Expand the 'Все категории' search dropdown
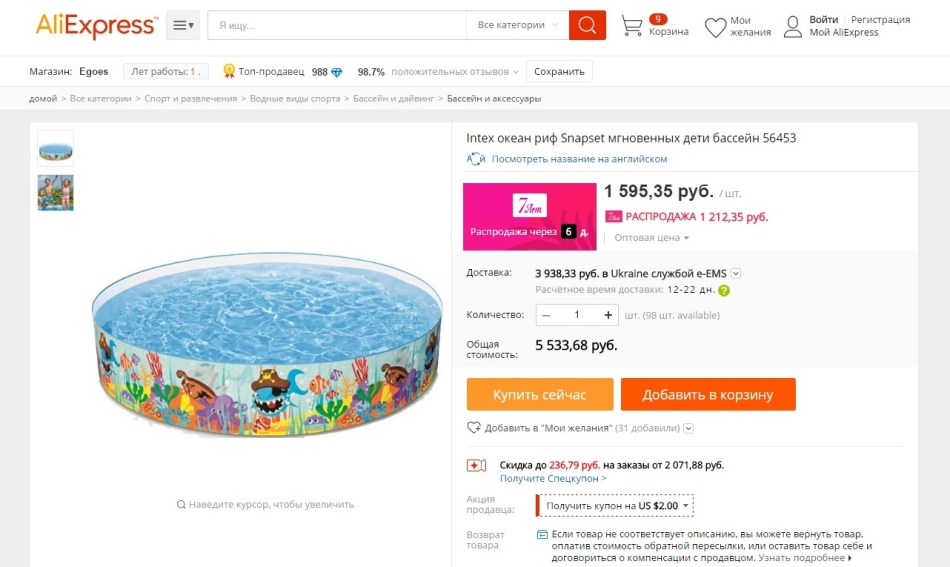Screen dimensions: 950x567 [517, 25]
